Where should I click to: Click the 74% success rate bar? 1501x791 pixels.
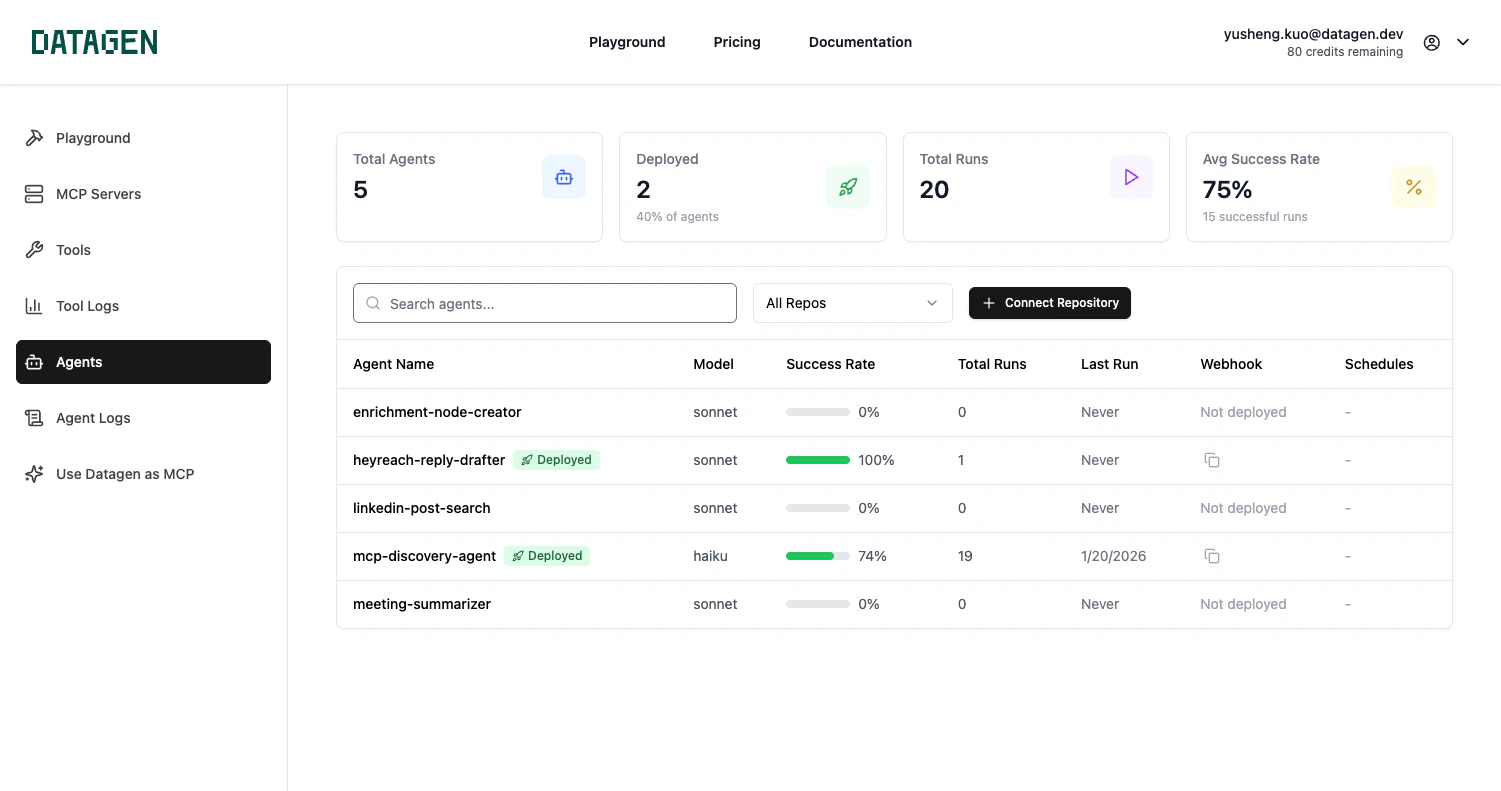tap(818, 556)
